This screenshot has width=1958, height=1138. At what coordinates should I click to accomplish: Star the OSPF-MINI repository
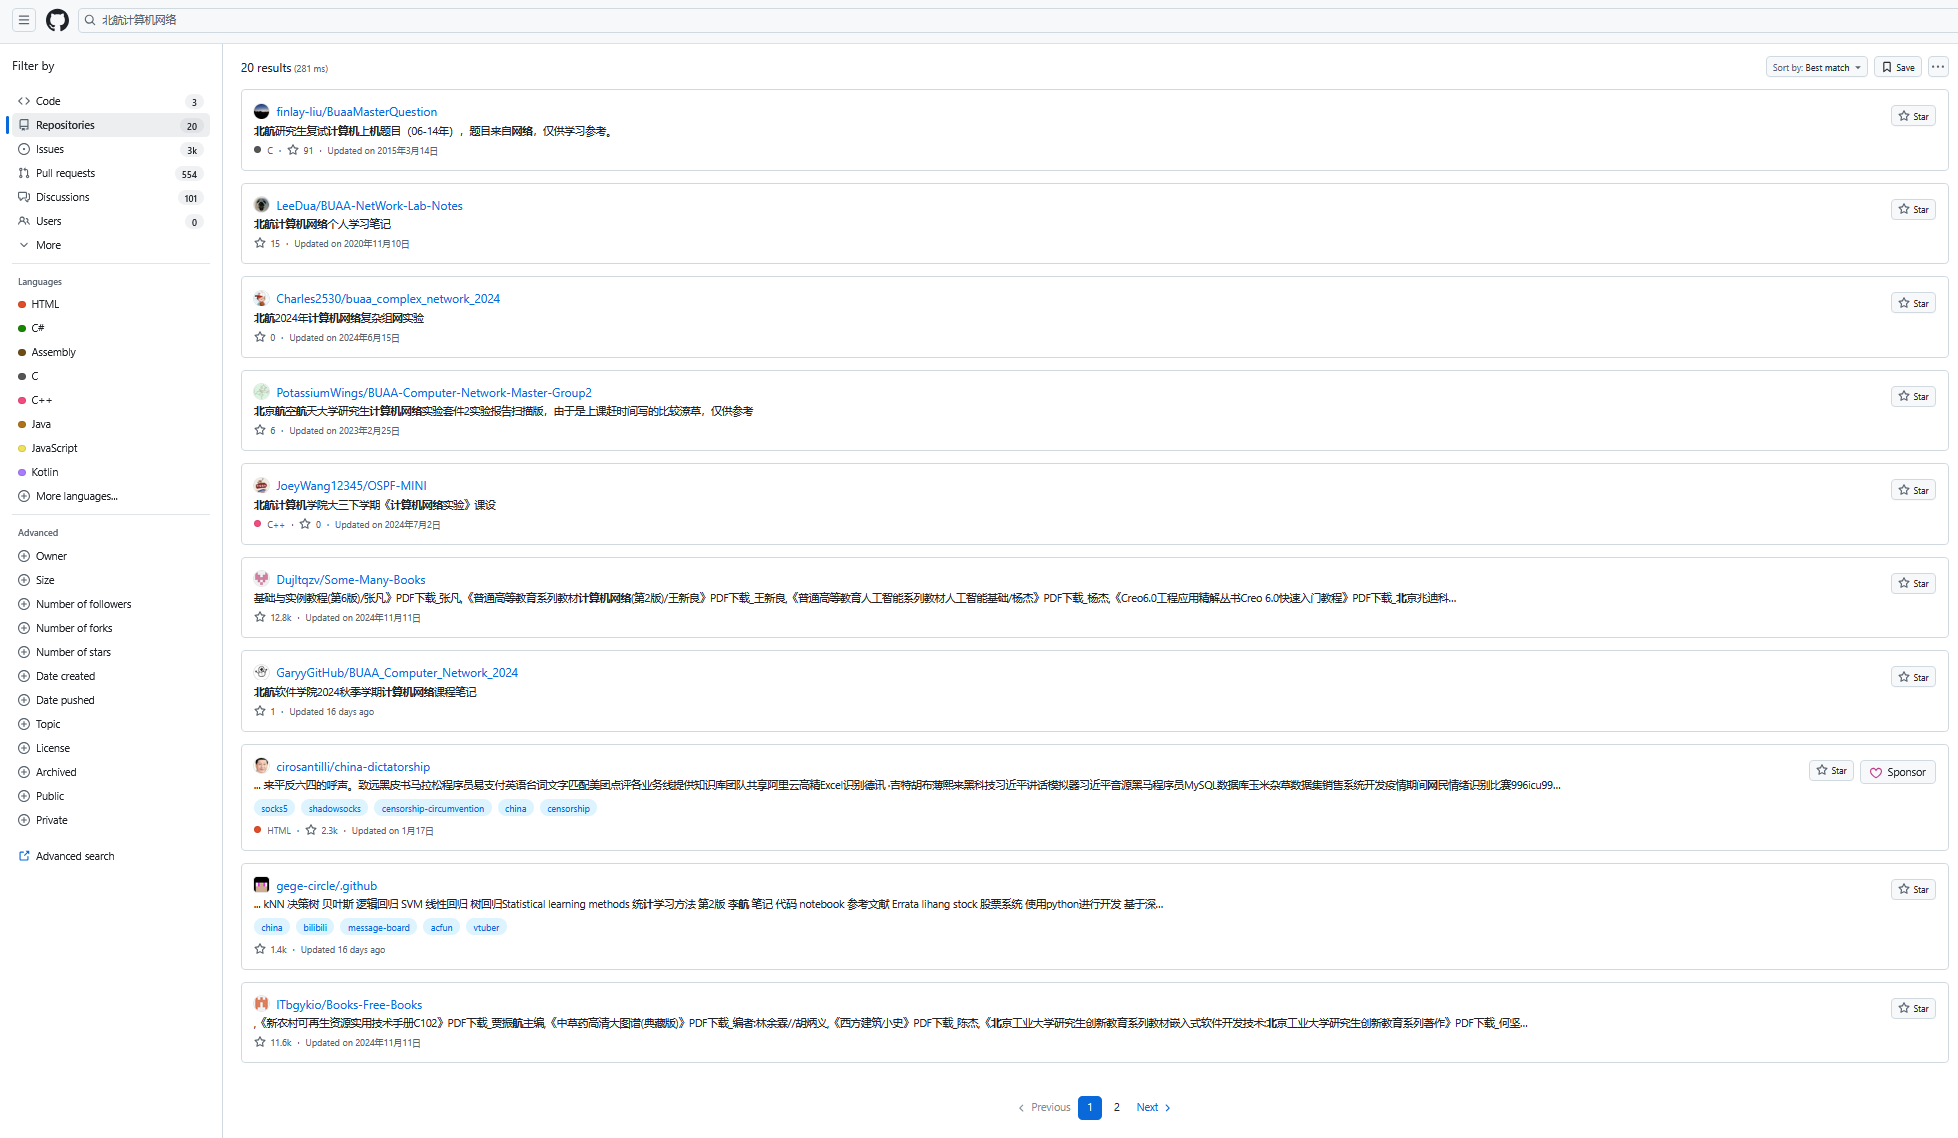1913,490
